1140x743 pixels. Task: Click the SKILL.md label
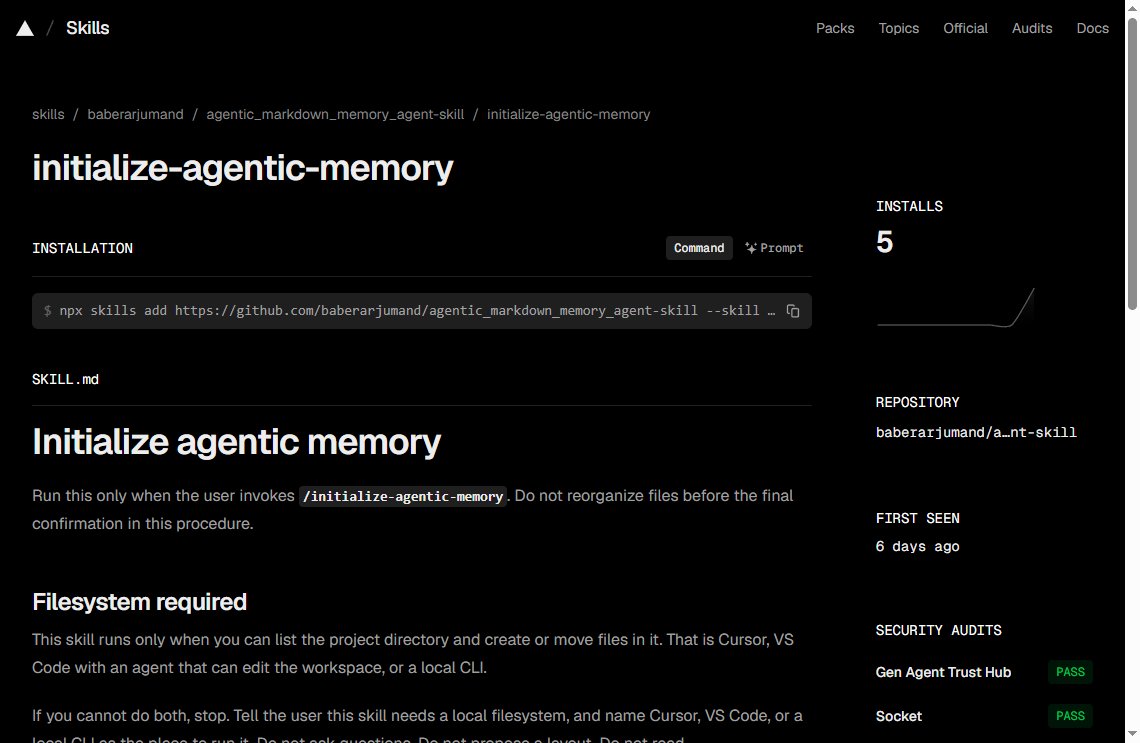click(x=65, y=379)
